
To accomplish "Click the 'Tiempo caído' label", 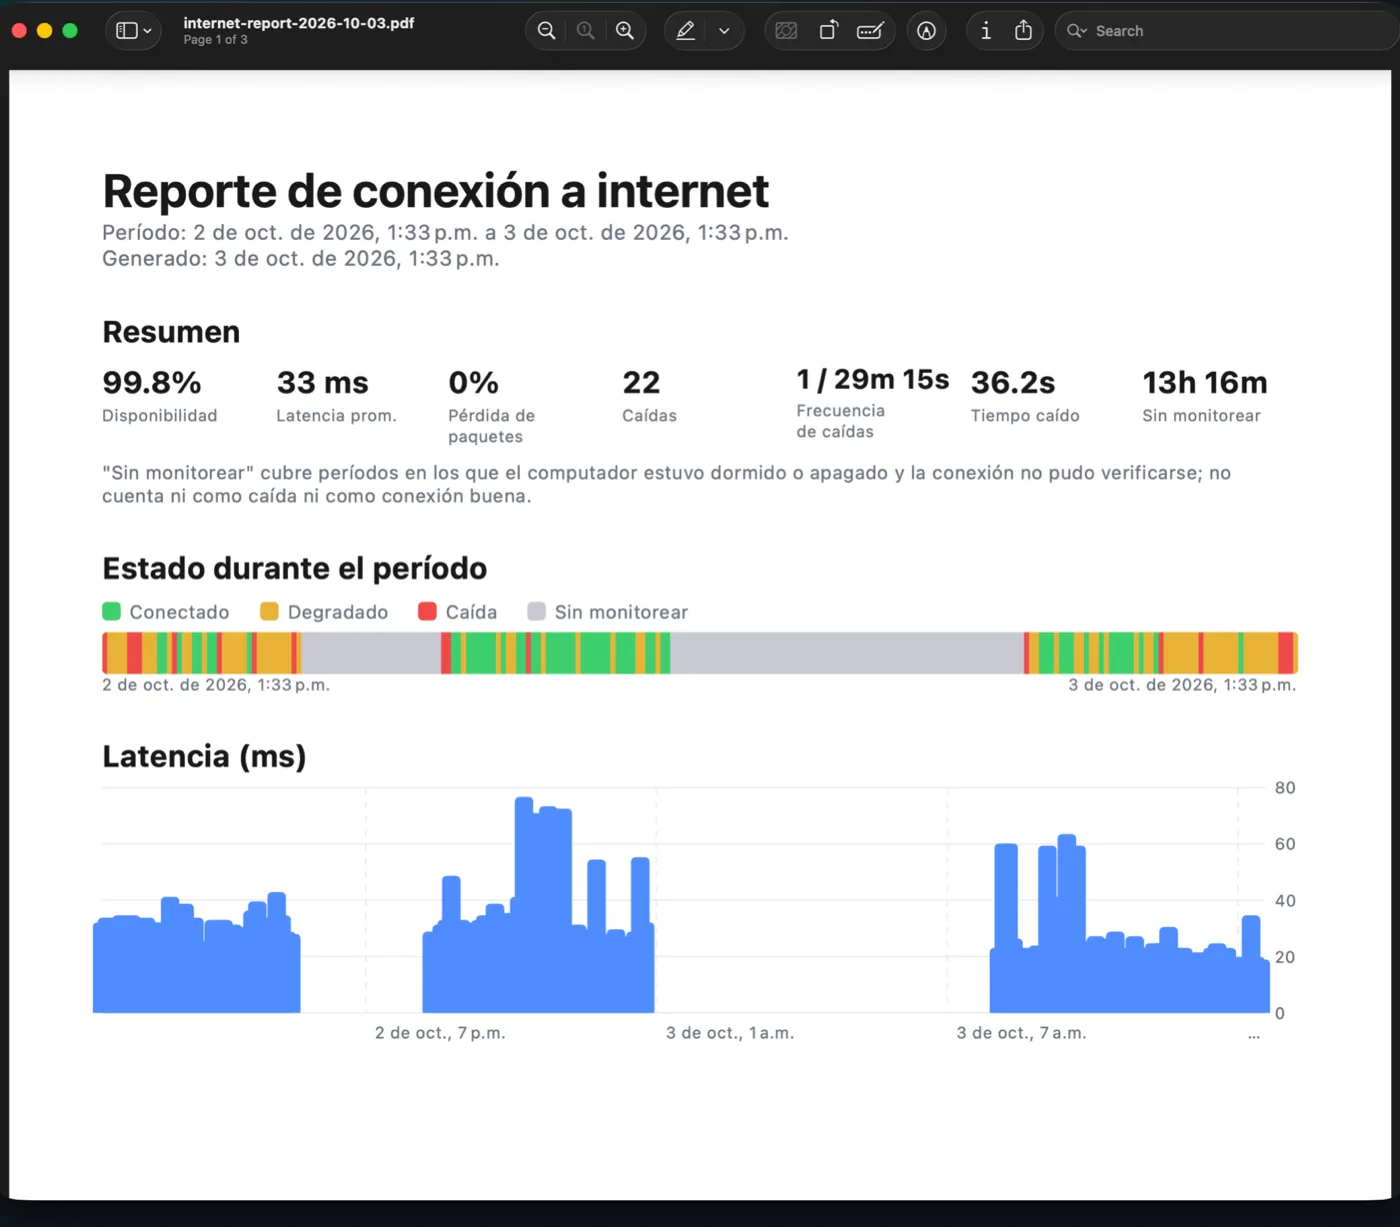I will pyautogui.click(x=1025, y=416).
